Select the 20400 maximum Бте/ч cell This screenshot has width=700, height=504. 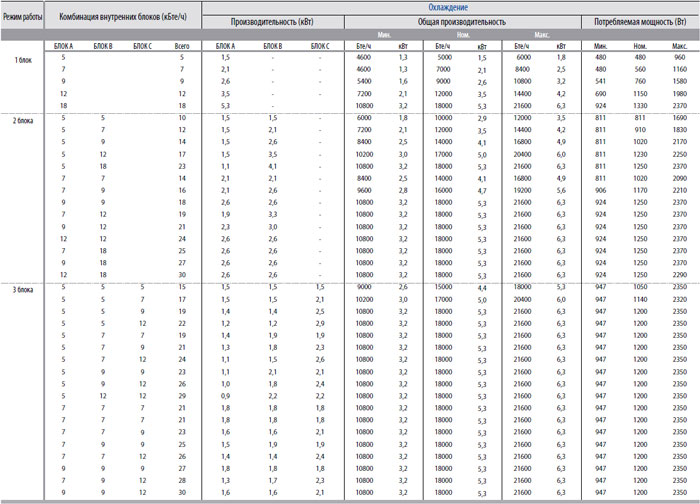coord(521,155)
